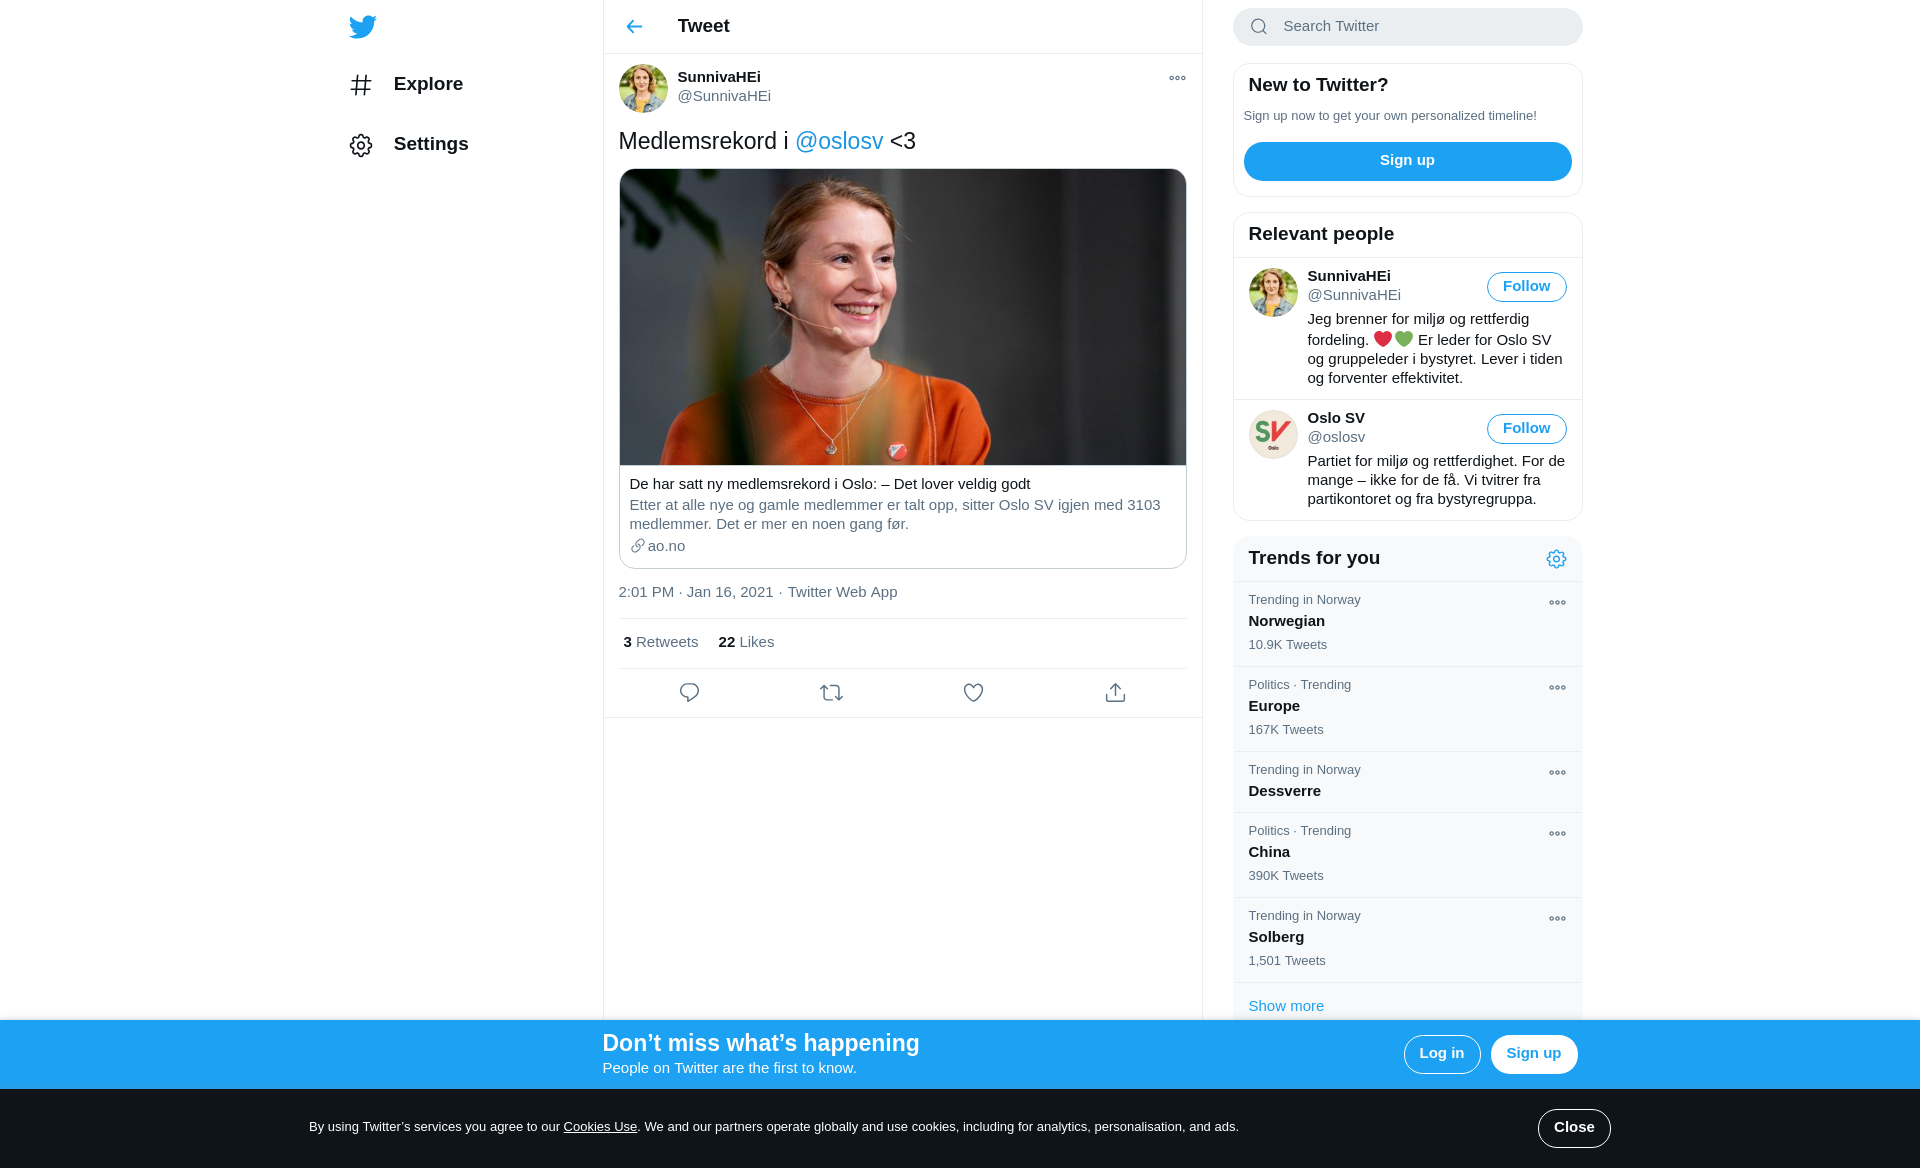Open Settings from sidebar

coord(409,145)
